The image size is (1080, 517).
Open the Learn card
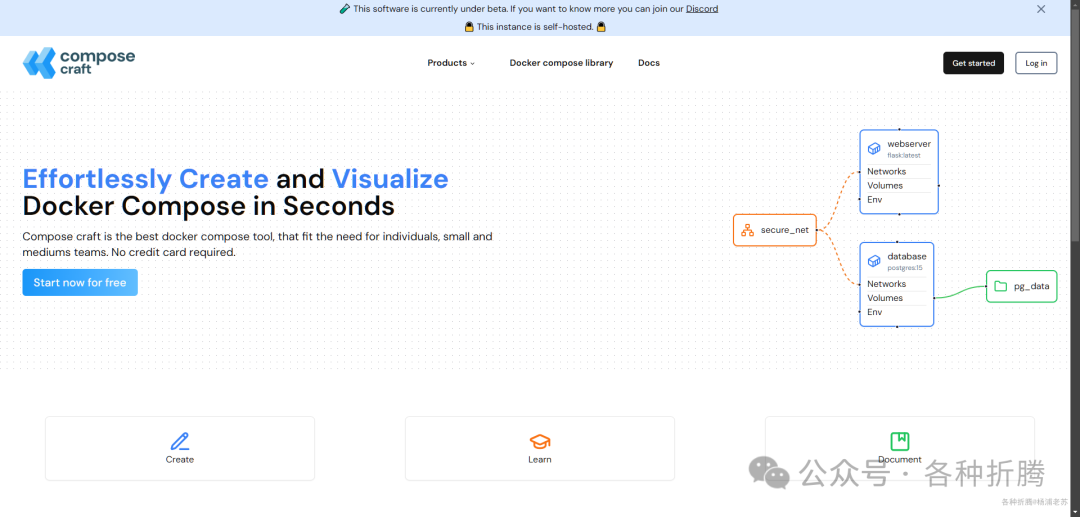[540, 448]
